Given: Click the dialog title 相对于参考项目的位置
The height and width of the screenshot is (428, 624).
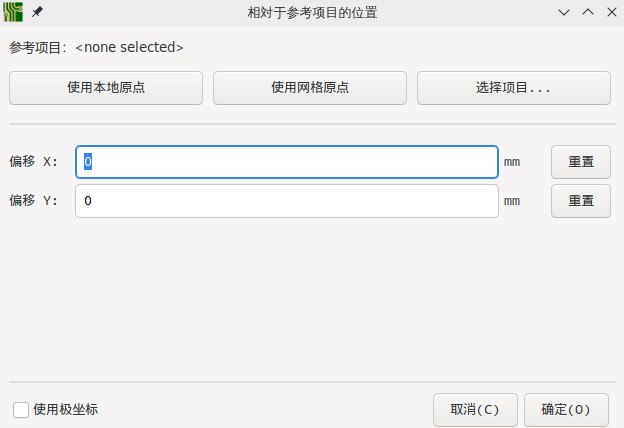Looking at the screenshot, I should (312, 13).
